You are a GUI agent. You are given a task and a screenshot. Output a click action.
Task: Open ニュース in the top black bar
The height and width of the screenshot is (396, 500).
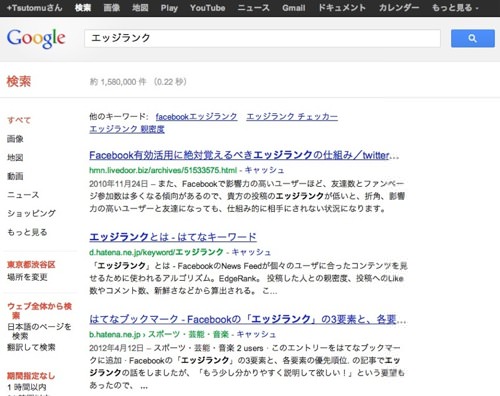(x=253, y=8)
